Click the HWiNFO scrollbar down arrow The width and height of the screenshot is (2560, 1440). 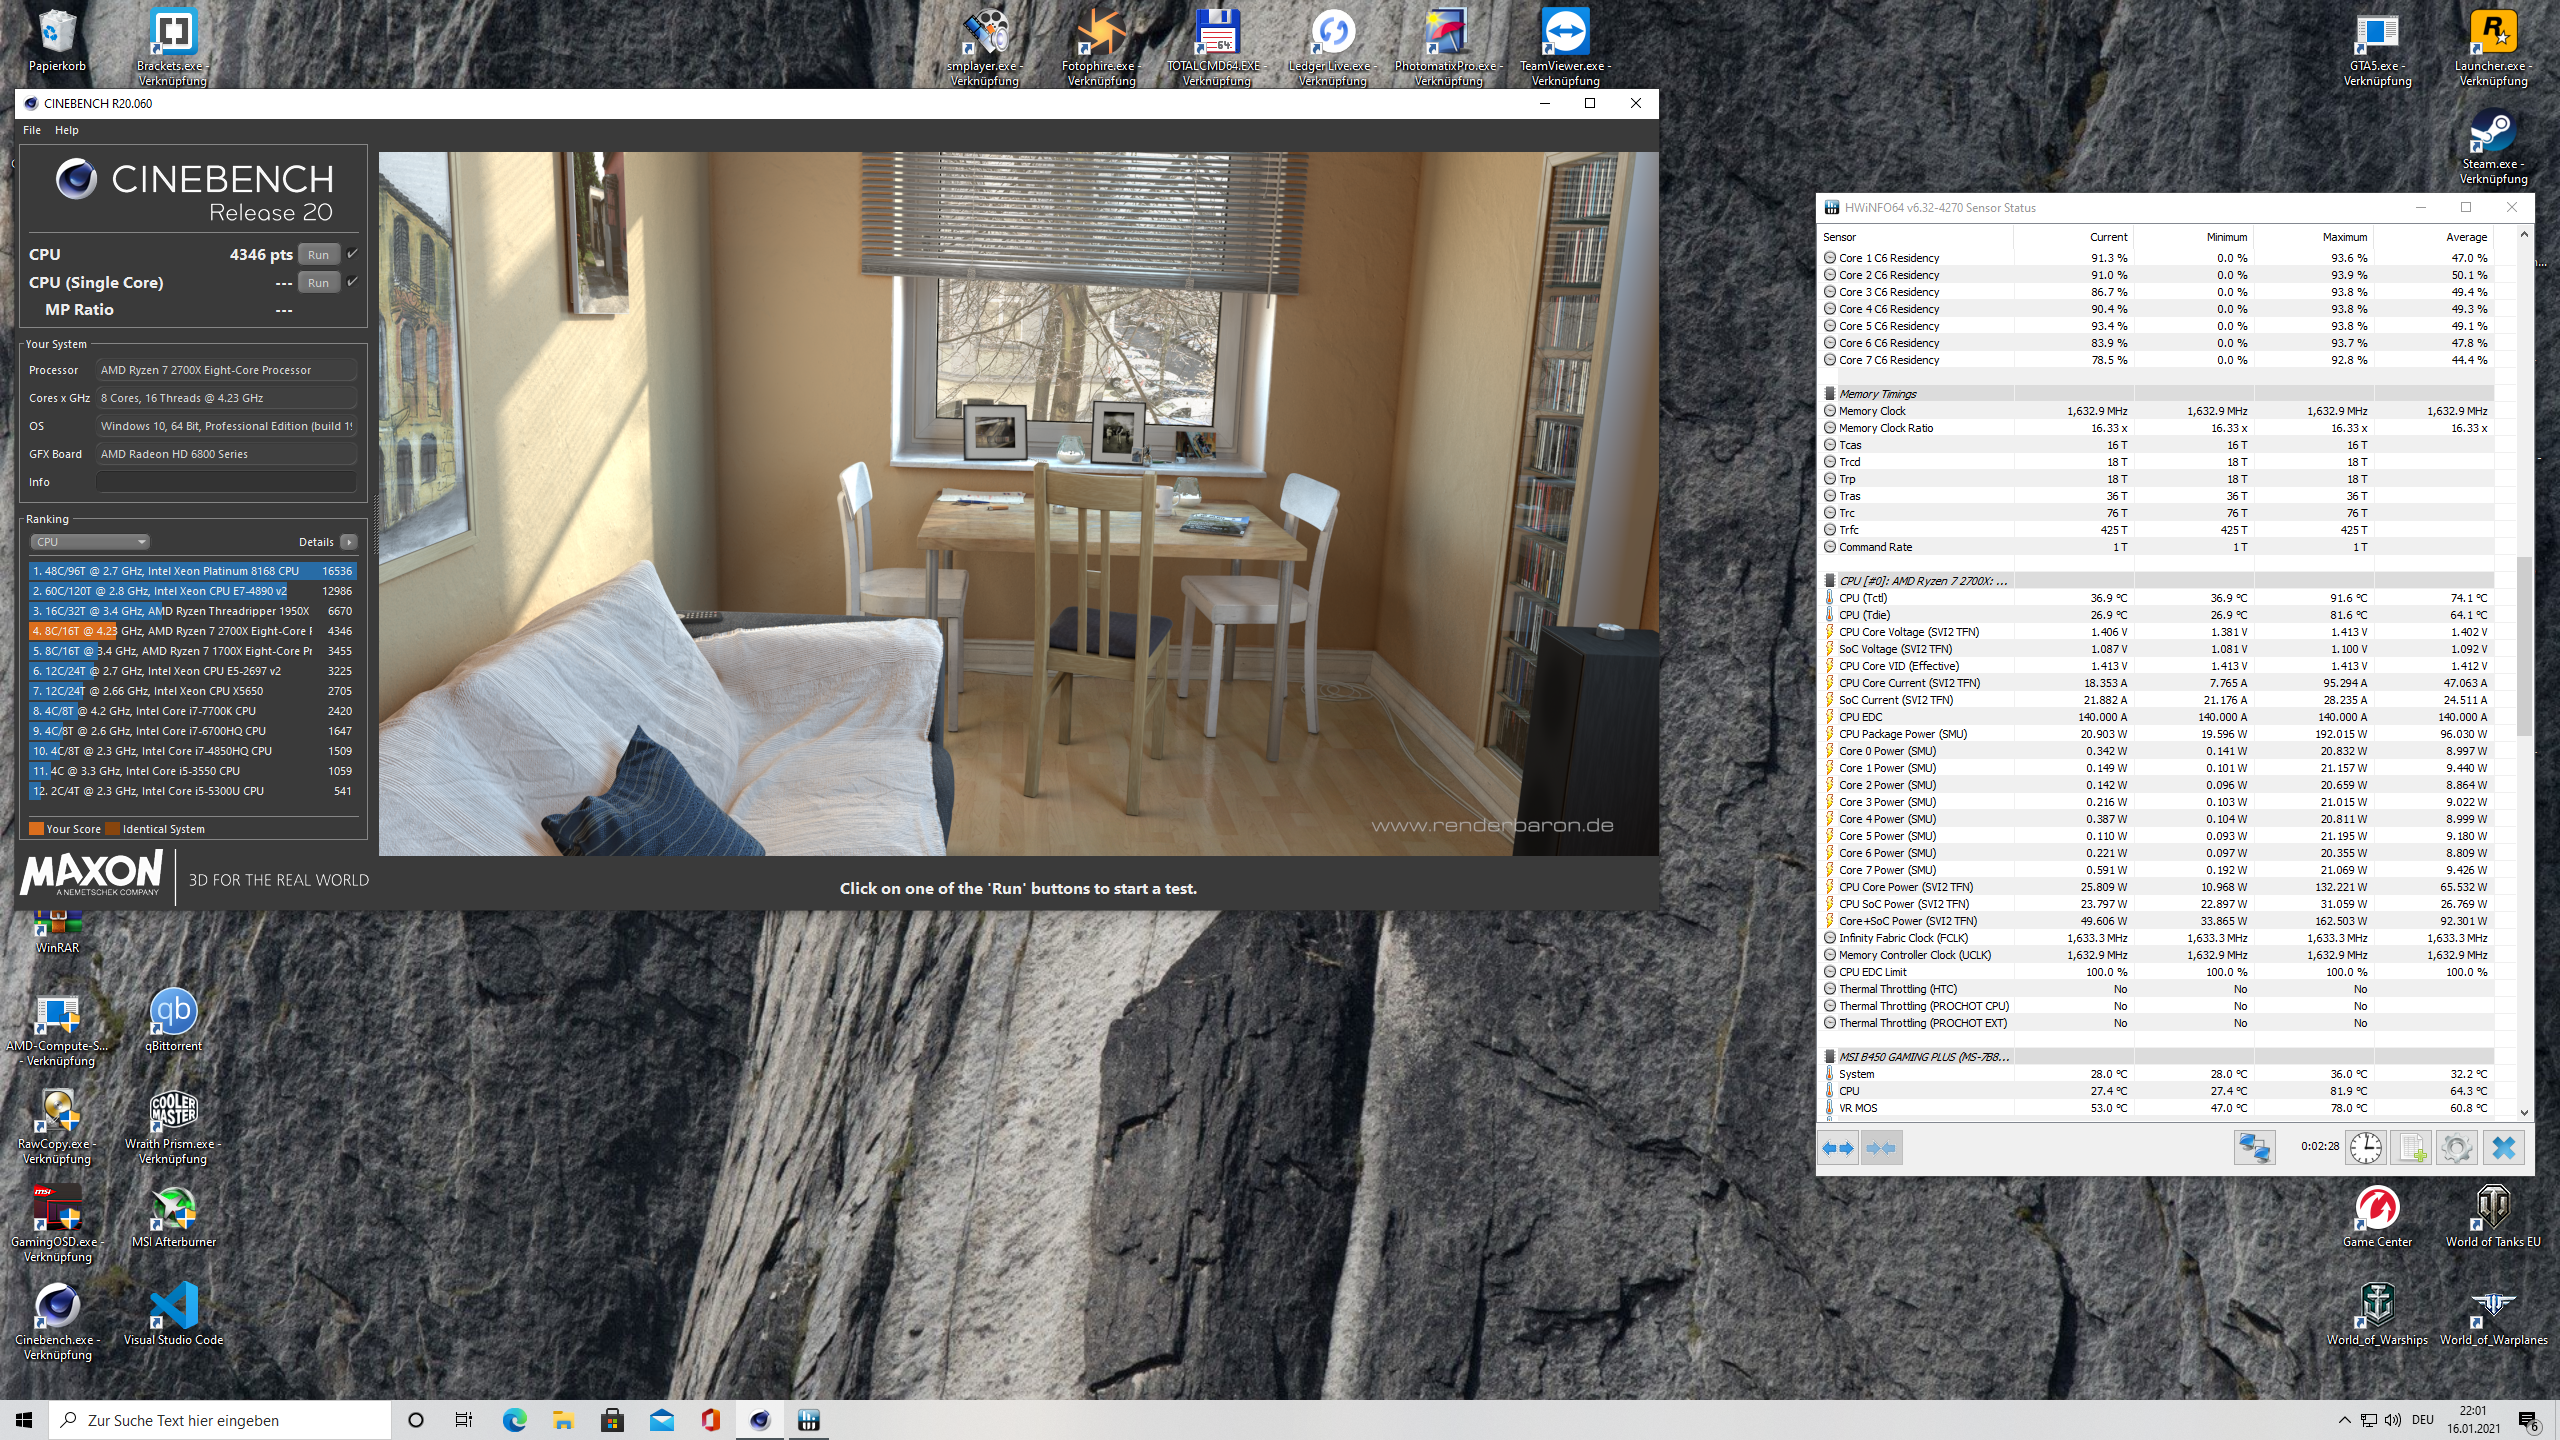point(2524,1112)
